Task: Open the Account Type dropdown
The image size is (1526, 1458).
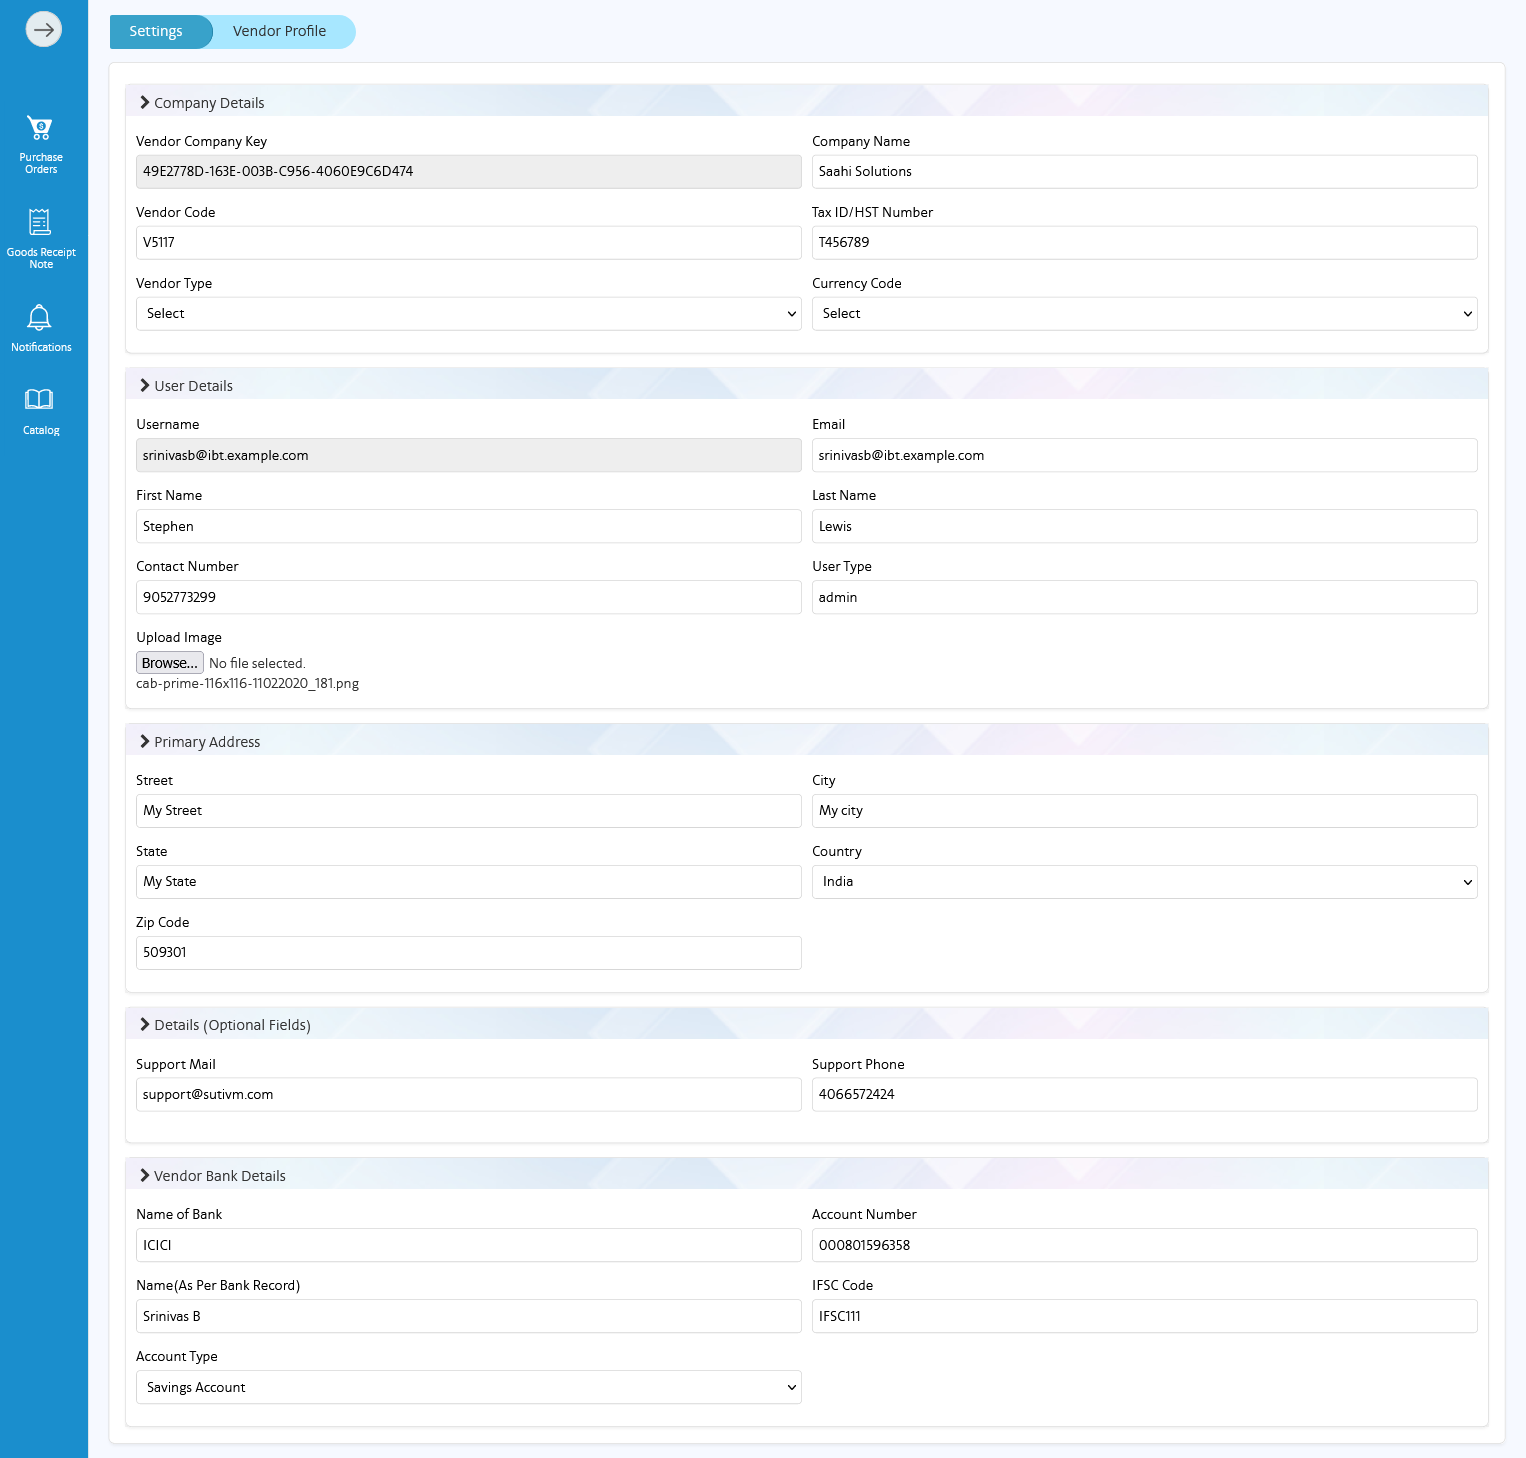Action: (467, 1387)
